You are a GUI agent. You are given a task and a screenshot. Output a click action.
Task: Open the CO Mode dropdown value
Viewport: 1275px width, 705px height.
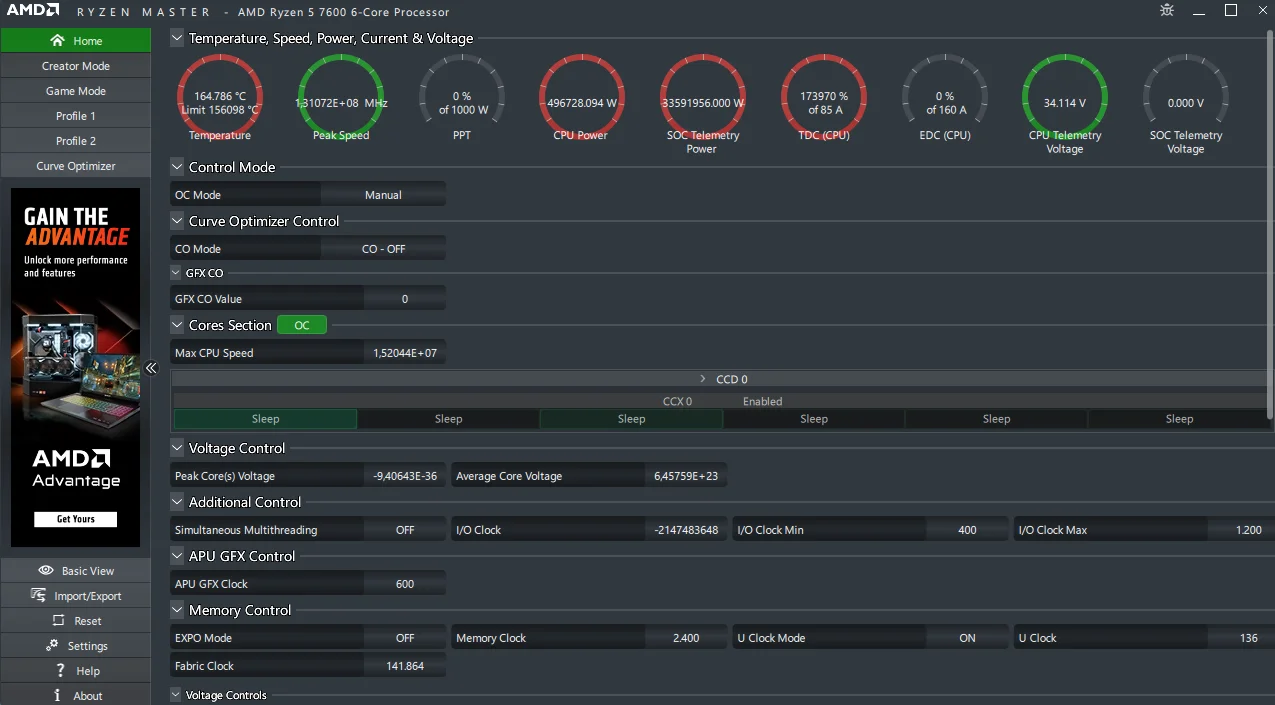tap(383, 249)
